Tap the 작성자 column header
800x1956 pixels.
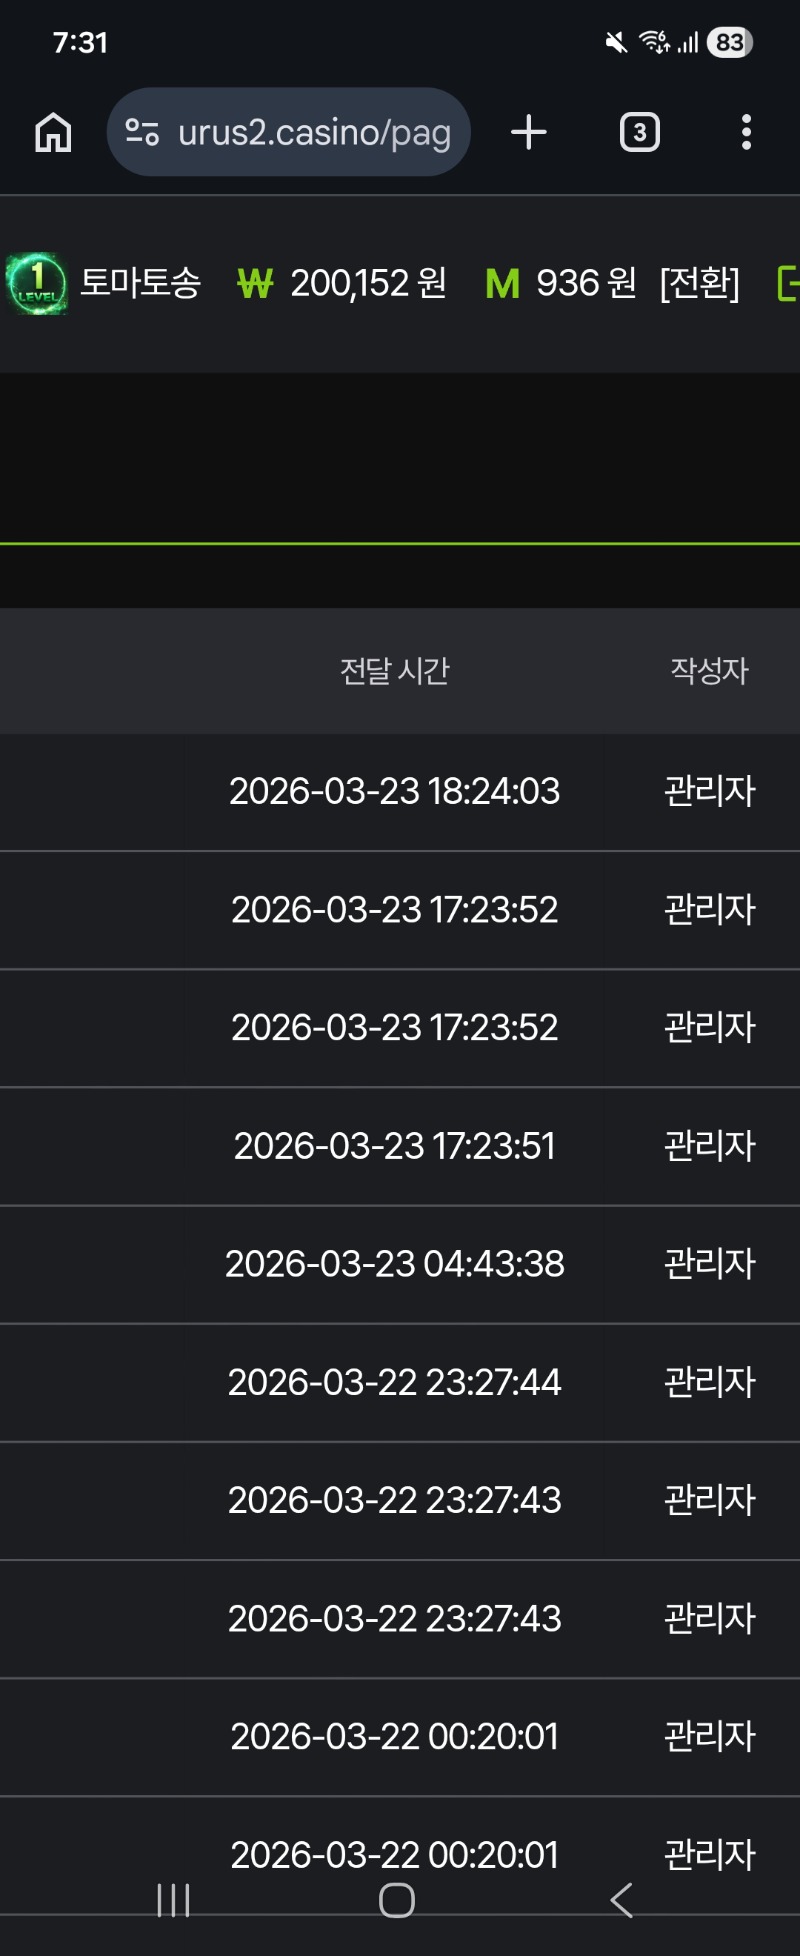tap(709, 671)
